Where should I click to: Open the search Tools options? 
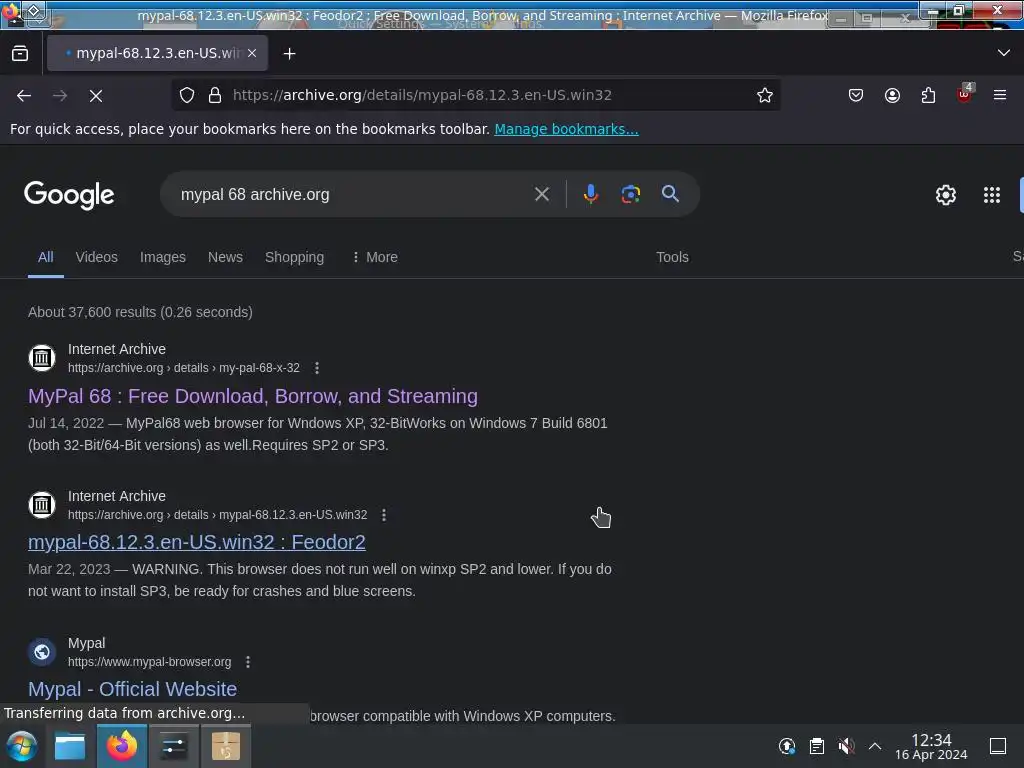click(672, 257)
